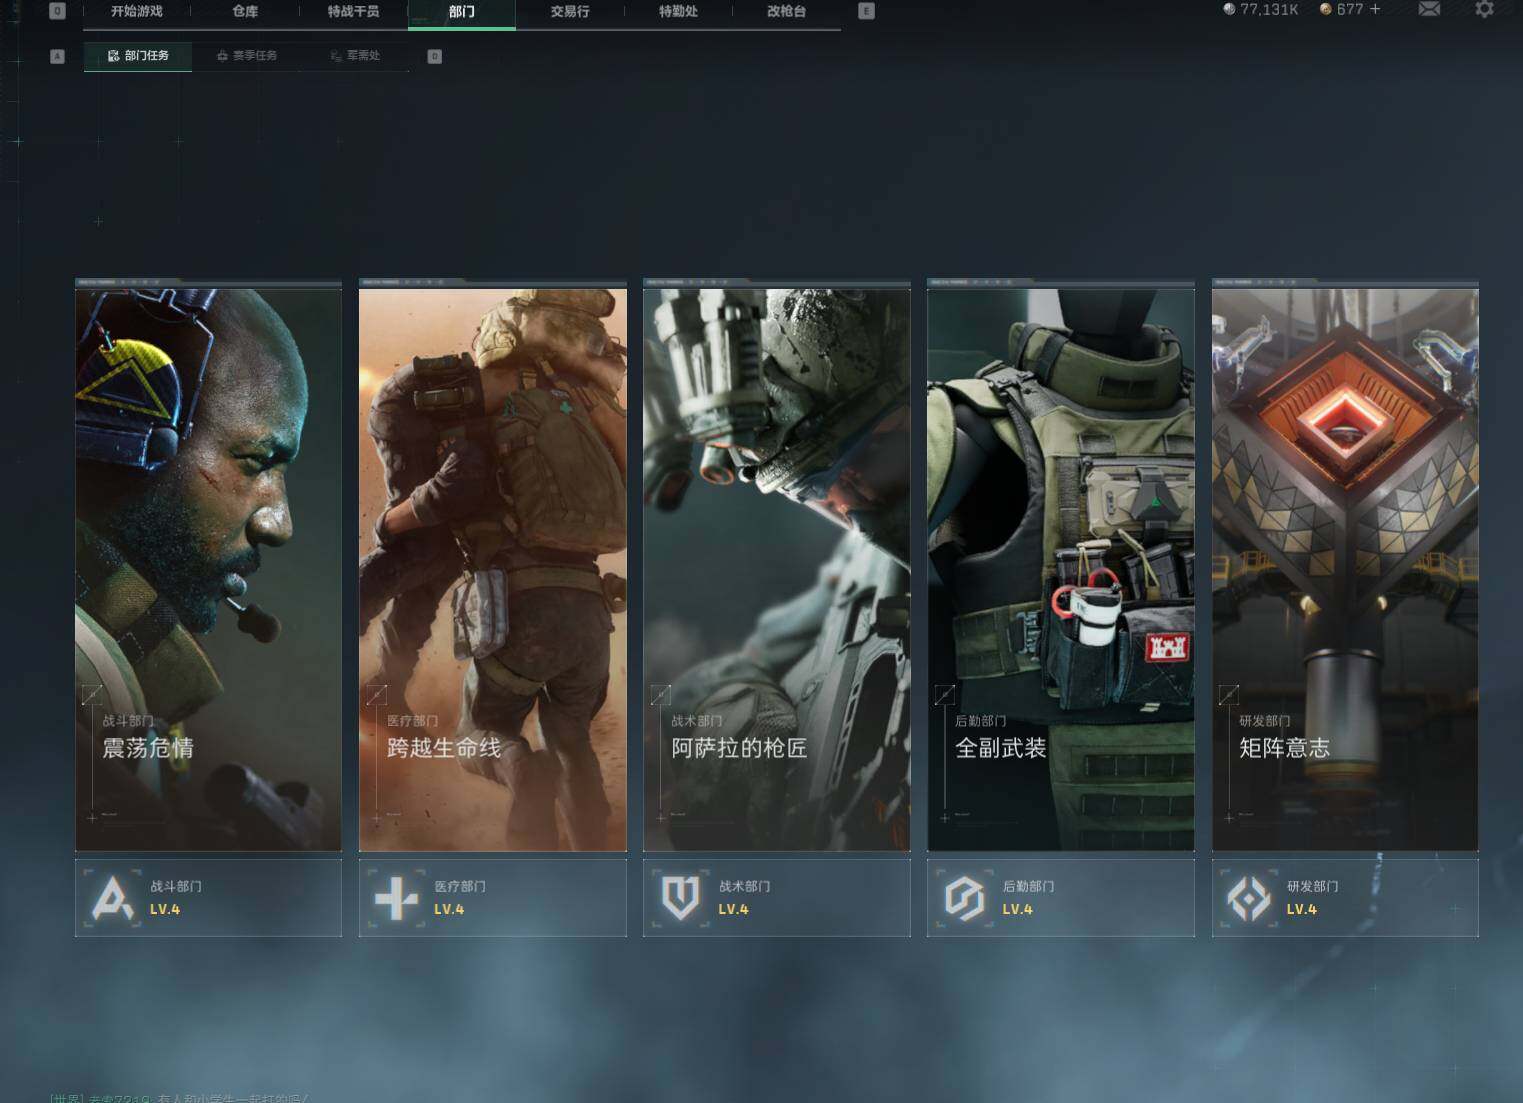Click the LV.4 level of 研发部门

point(1301,910)
